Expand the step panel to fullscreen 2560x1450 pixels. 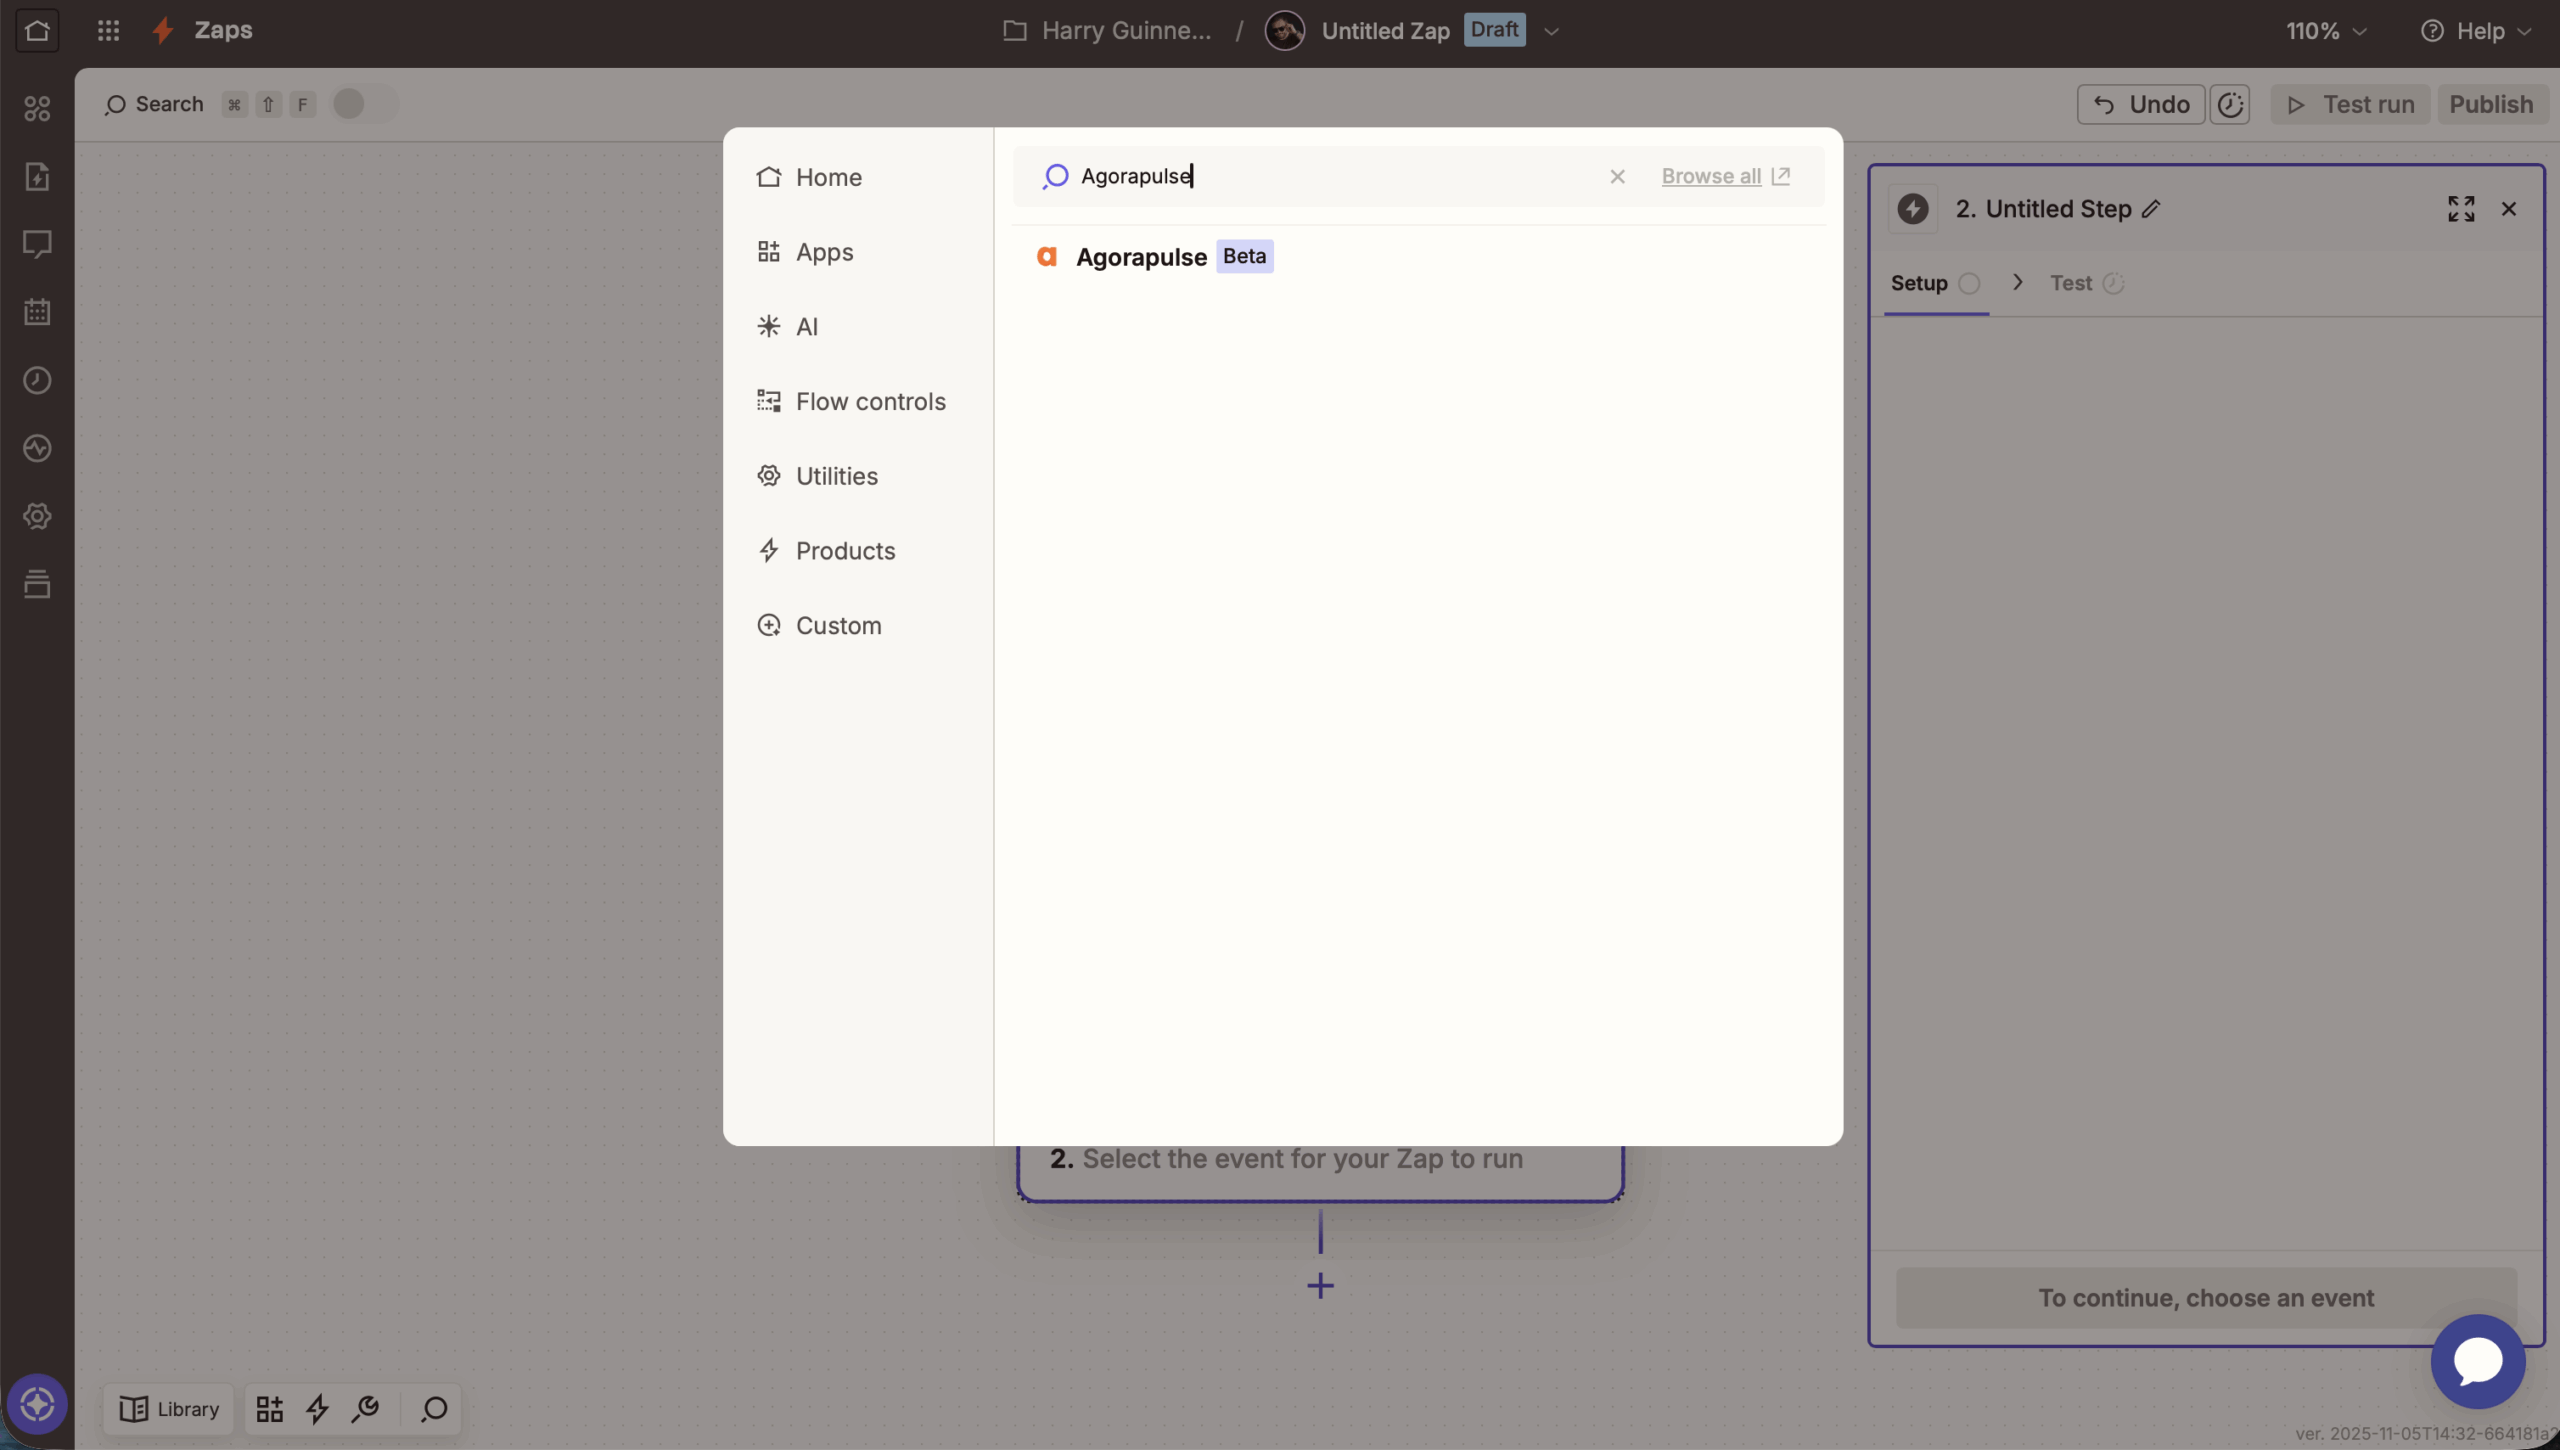(2461, 209)
